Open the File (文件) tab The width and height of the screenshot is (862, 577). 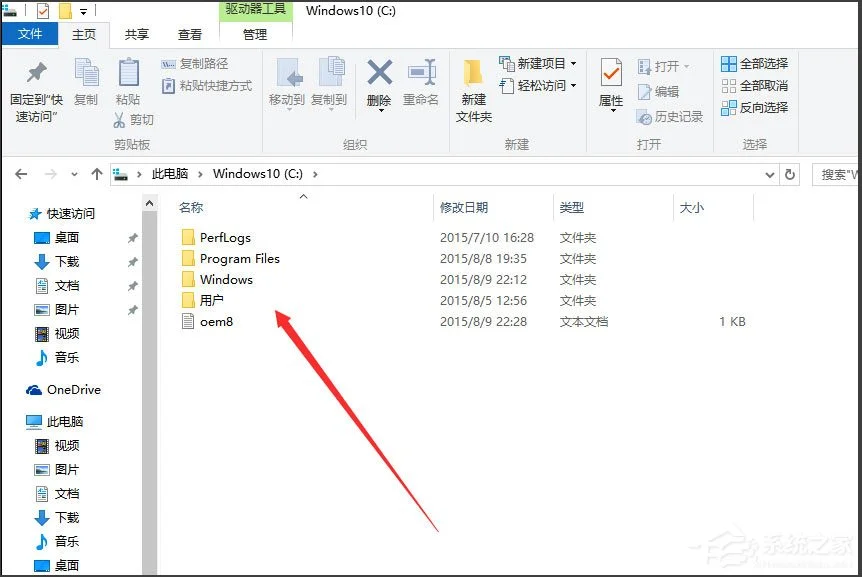pyautogui.click(x=30, y=34)
